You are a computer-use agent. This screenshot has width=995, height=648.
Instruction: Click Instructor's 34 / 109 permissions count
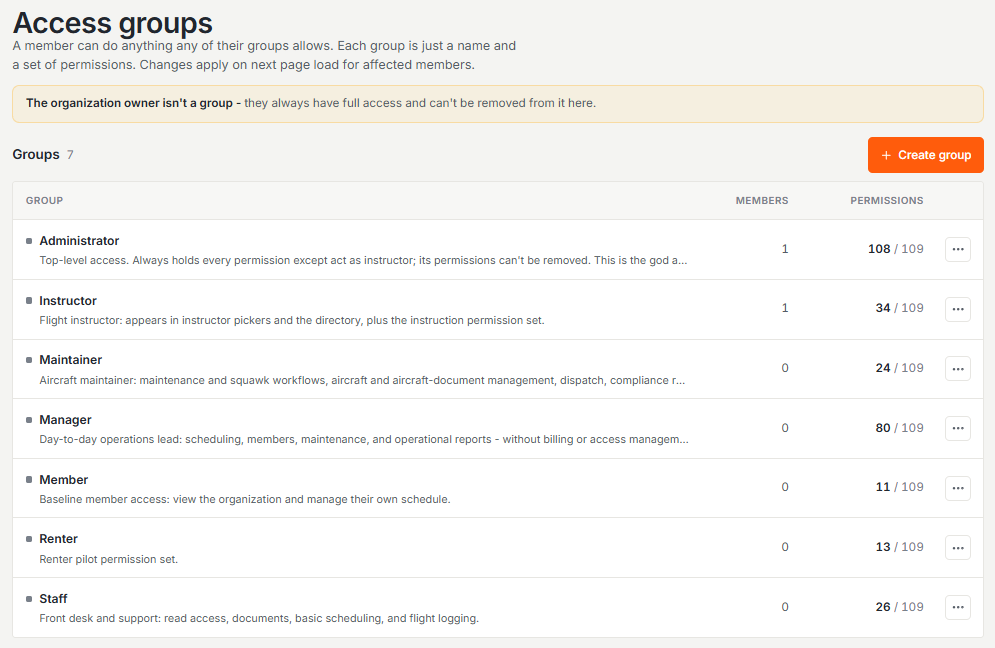[x=899, y=308]
